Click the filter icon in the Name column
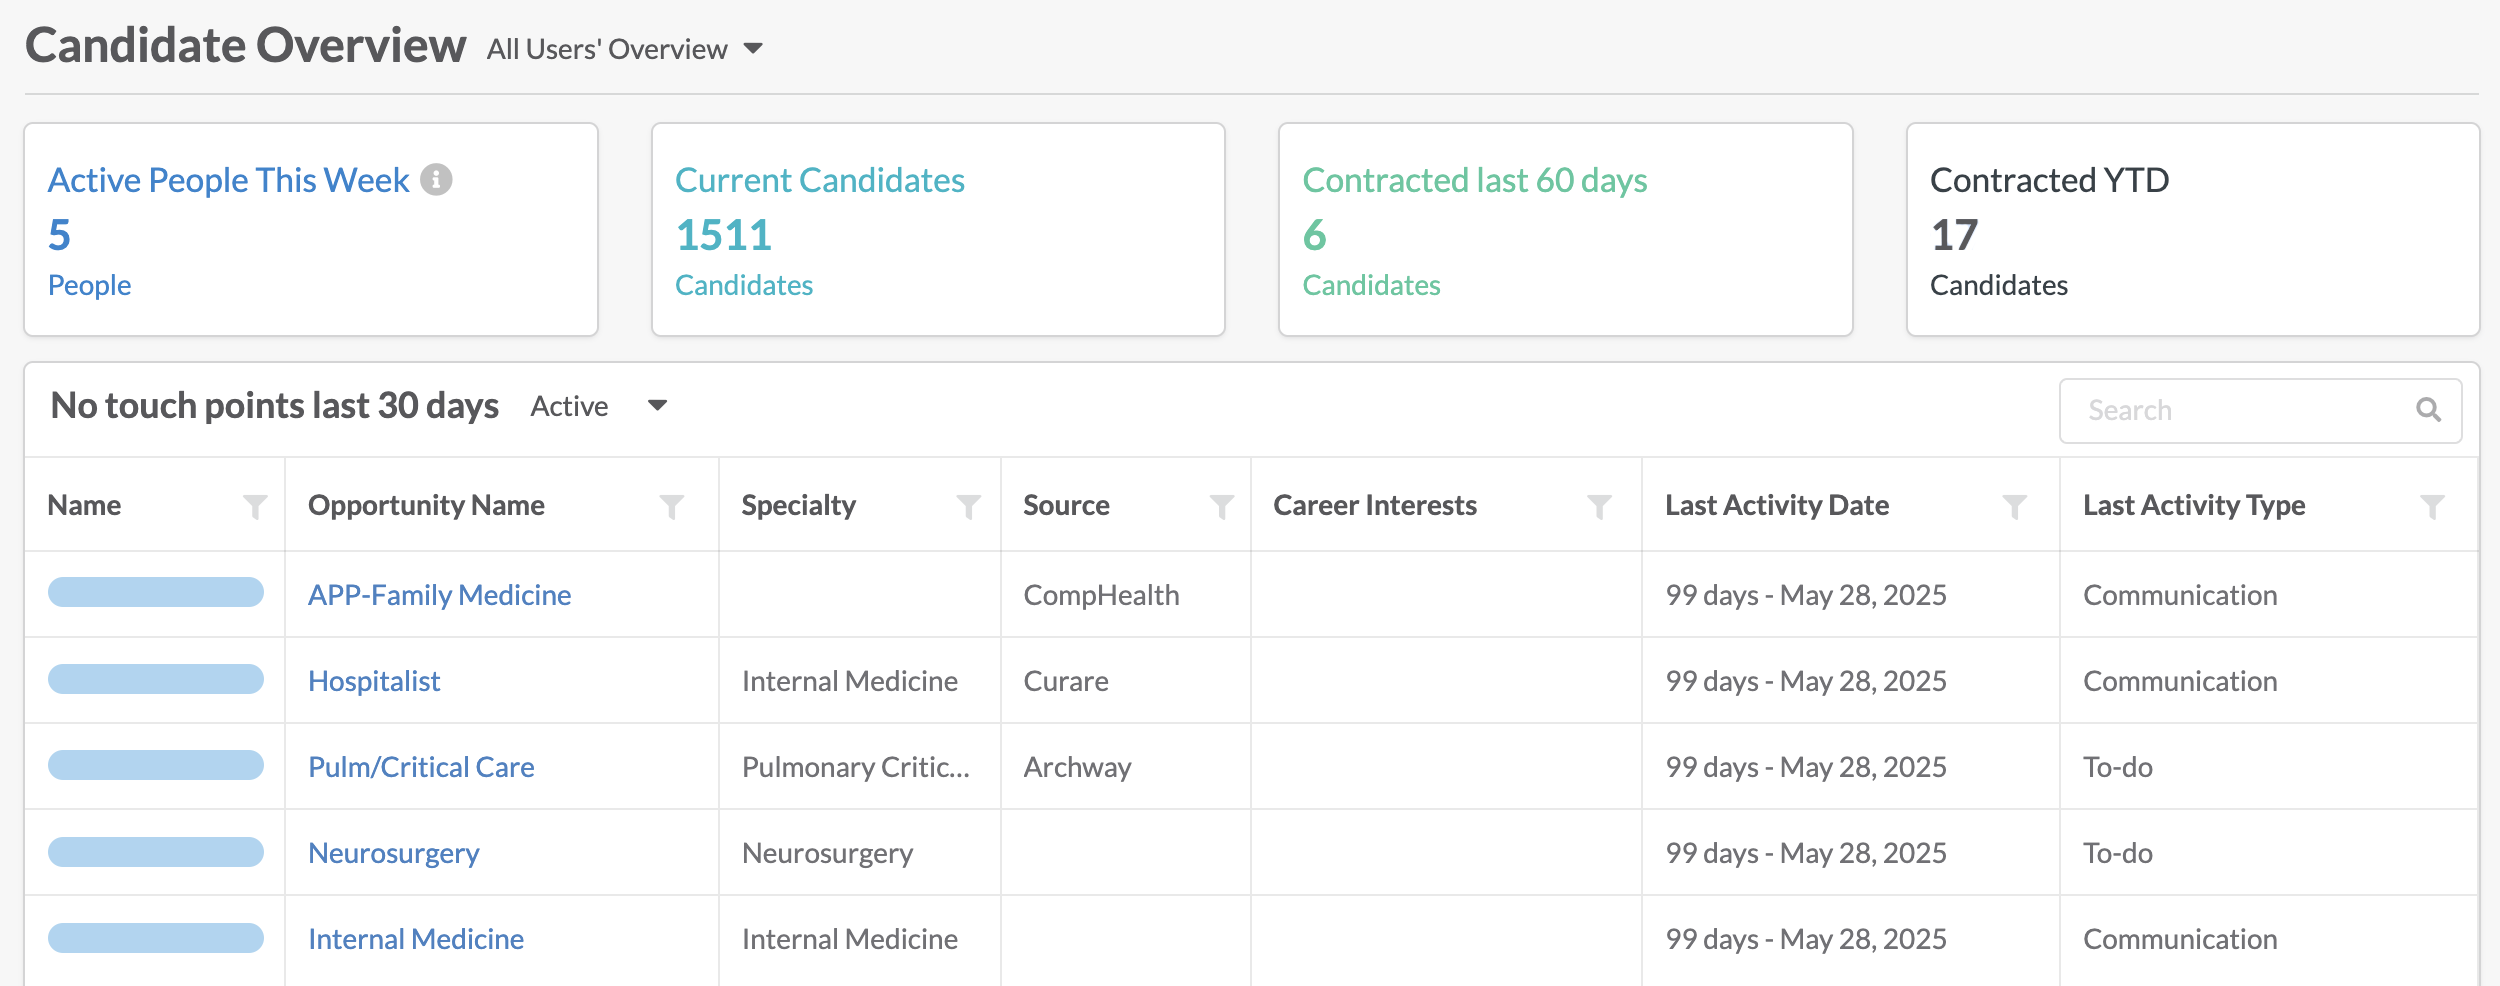This screenshot has height=986, width=2500. [255, 507]
